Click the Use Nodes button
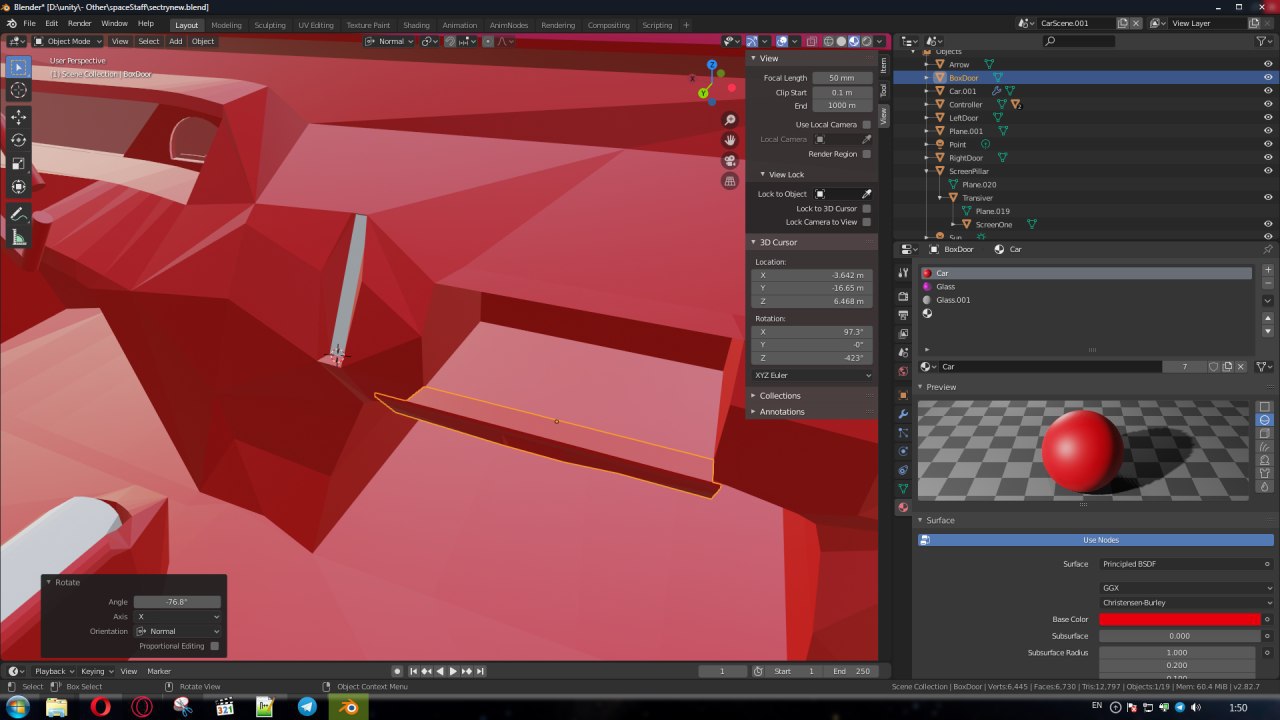 coord(1100,540)
